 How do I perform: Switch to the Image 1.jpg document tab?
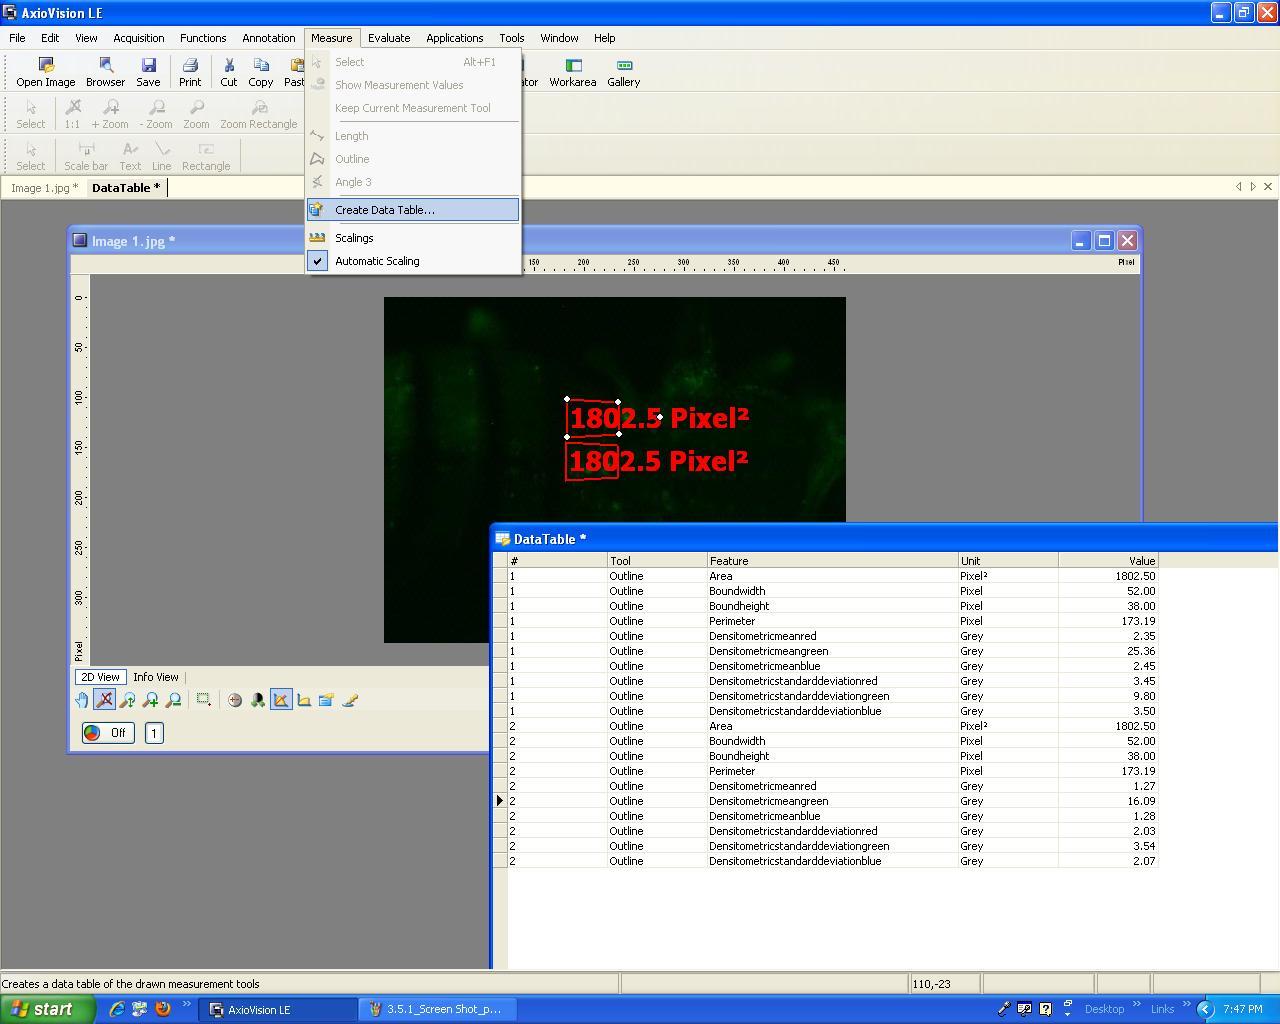pyautogui.click(x=43, y=188)
